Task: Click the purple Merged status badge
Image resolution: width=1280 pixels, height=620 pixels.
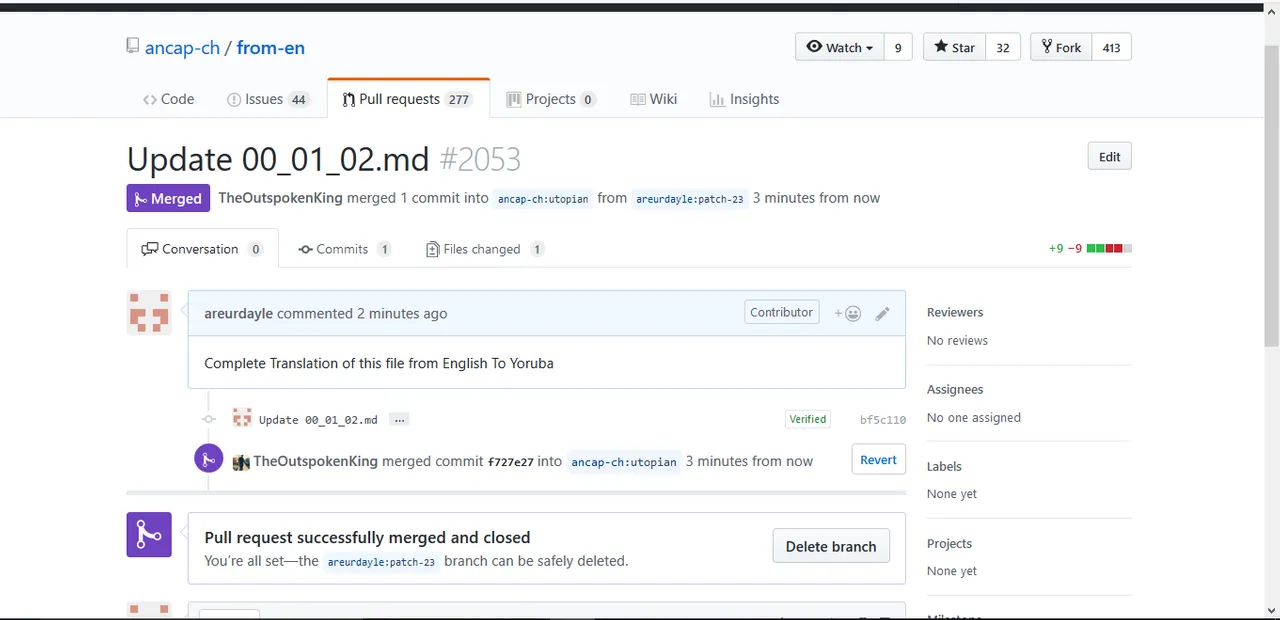Action: [168, 198]
